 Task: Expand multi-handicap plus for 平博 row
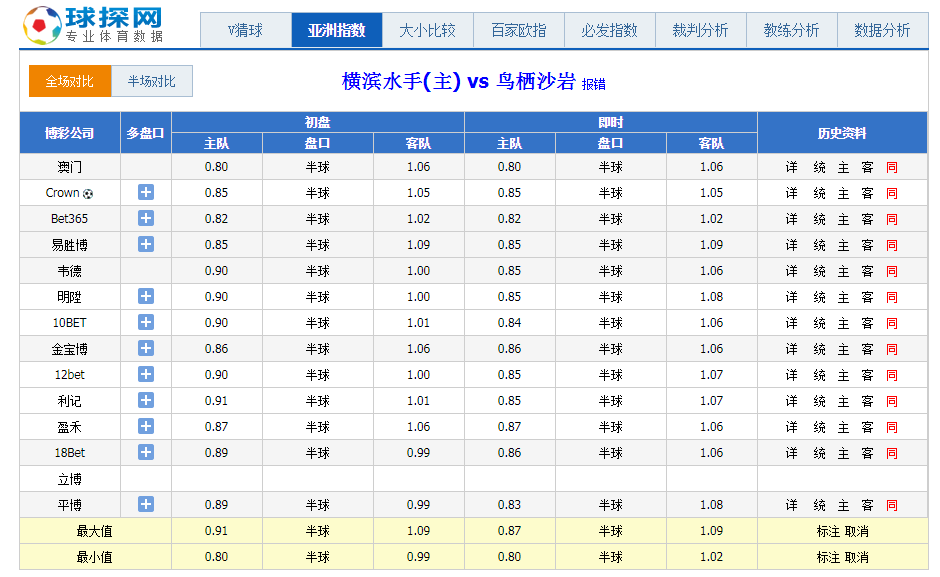(146, 504)
